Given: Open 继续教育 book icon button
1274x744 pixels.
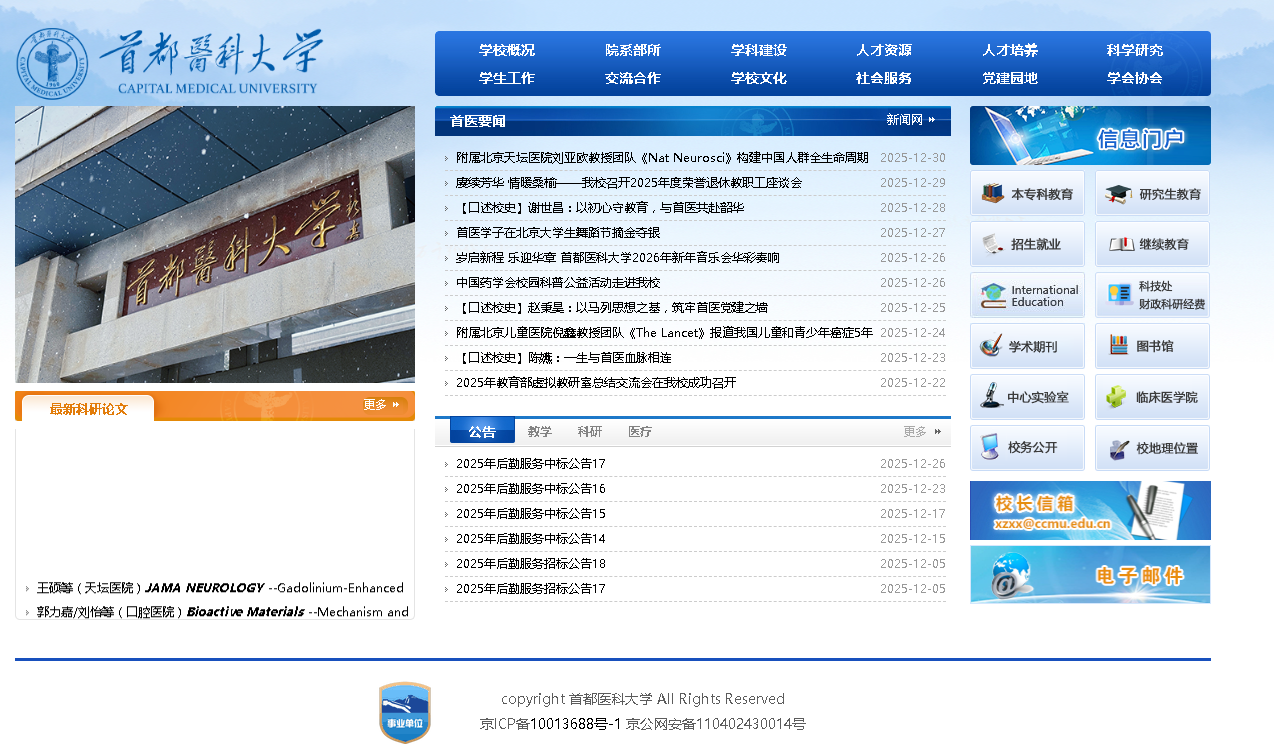Looking at the screenshot, I should click(x=1152, y=244).
